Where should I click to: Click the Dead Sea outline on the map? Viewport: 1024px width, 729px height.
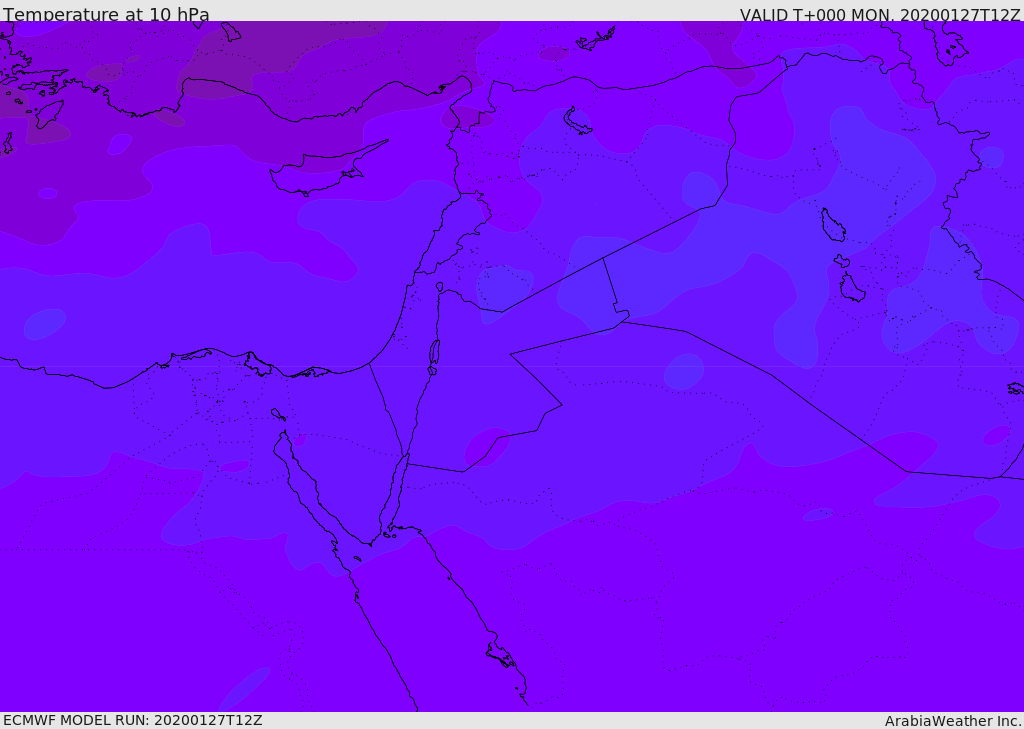434,356
